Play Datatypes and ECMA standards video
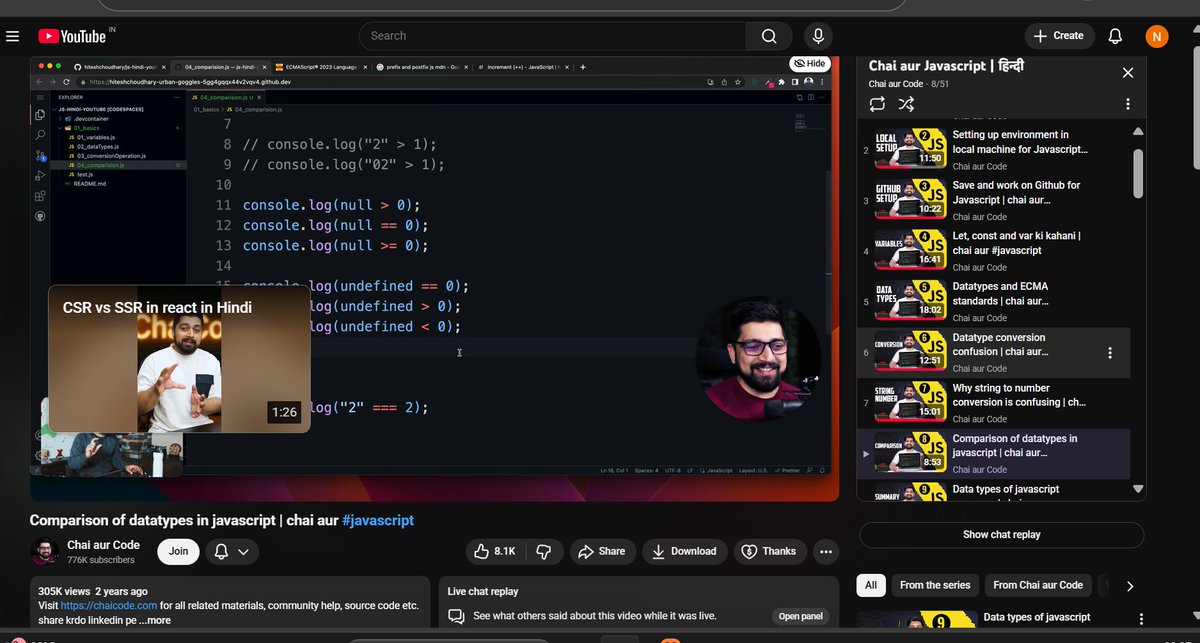The image size is (1200, 643). point(994,302)
